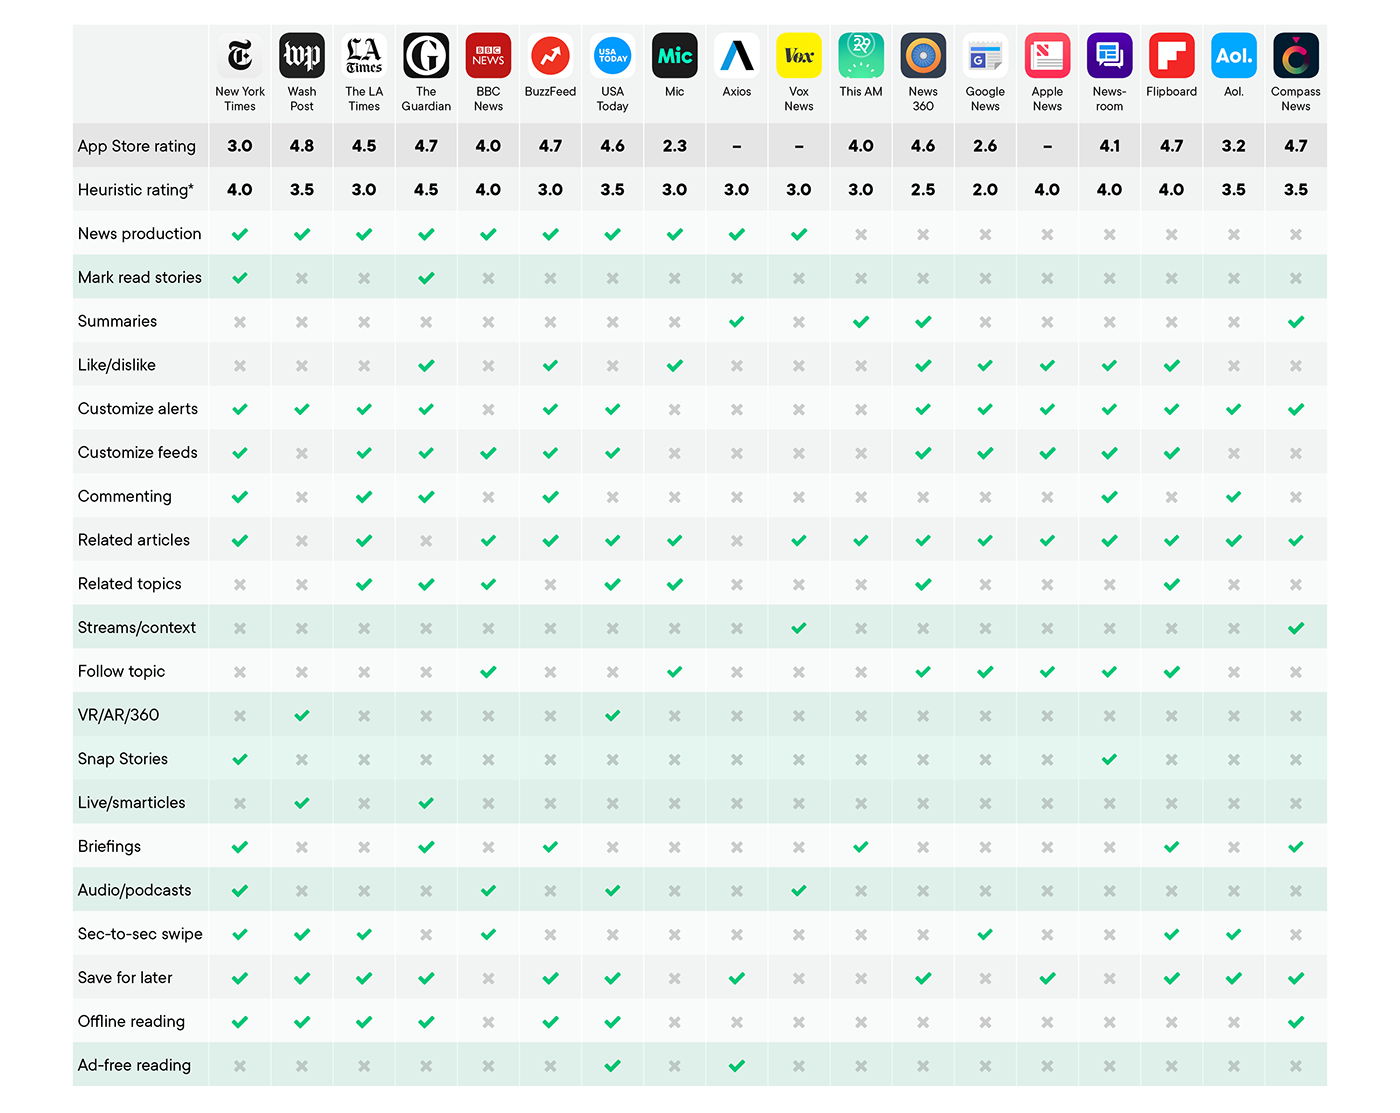Click the Live/smarticles row label

coord(132,803)
